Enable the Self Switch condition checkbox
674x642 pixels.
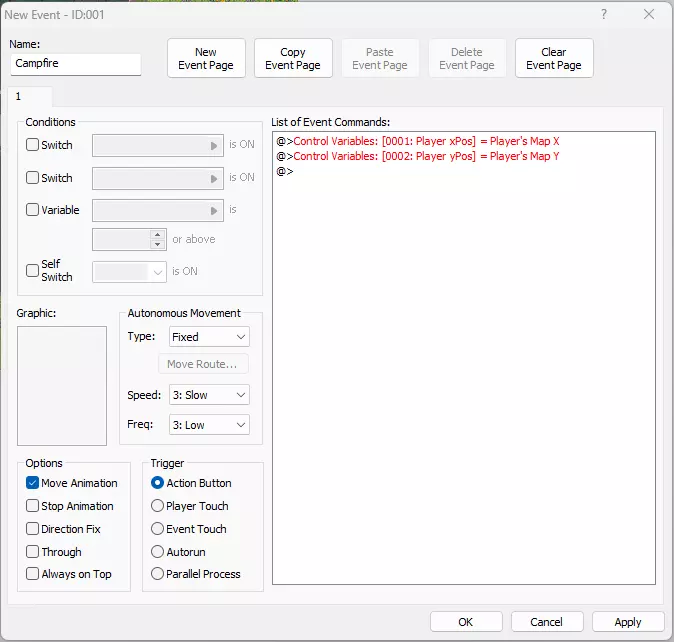click(x=33, y=270)
